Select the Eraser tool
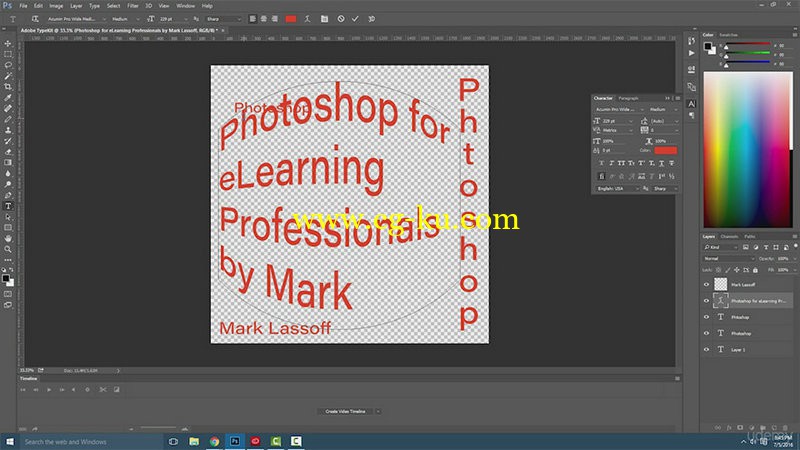Screen dimensions: 800x450 pyautogui.click(x=8, y=152)
